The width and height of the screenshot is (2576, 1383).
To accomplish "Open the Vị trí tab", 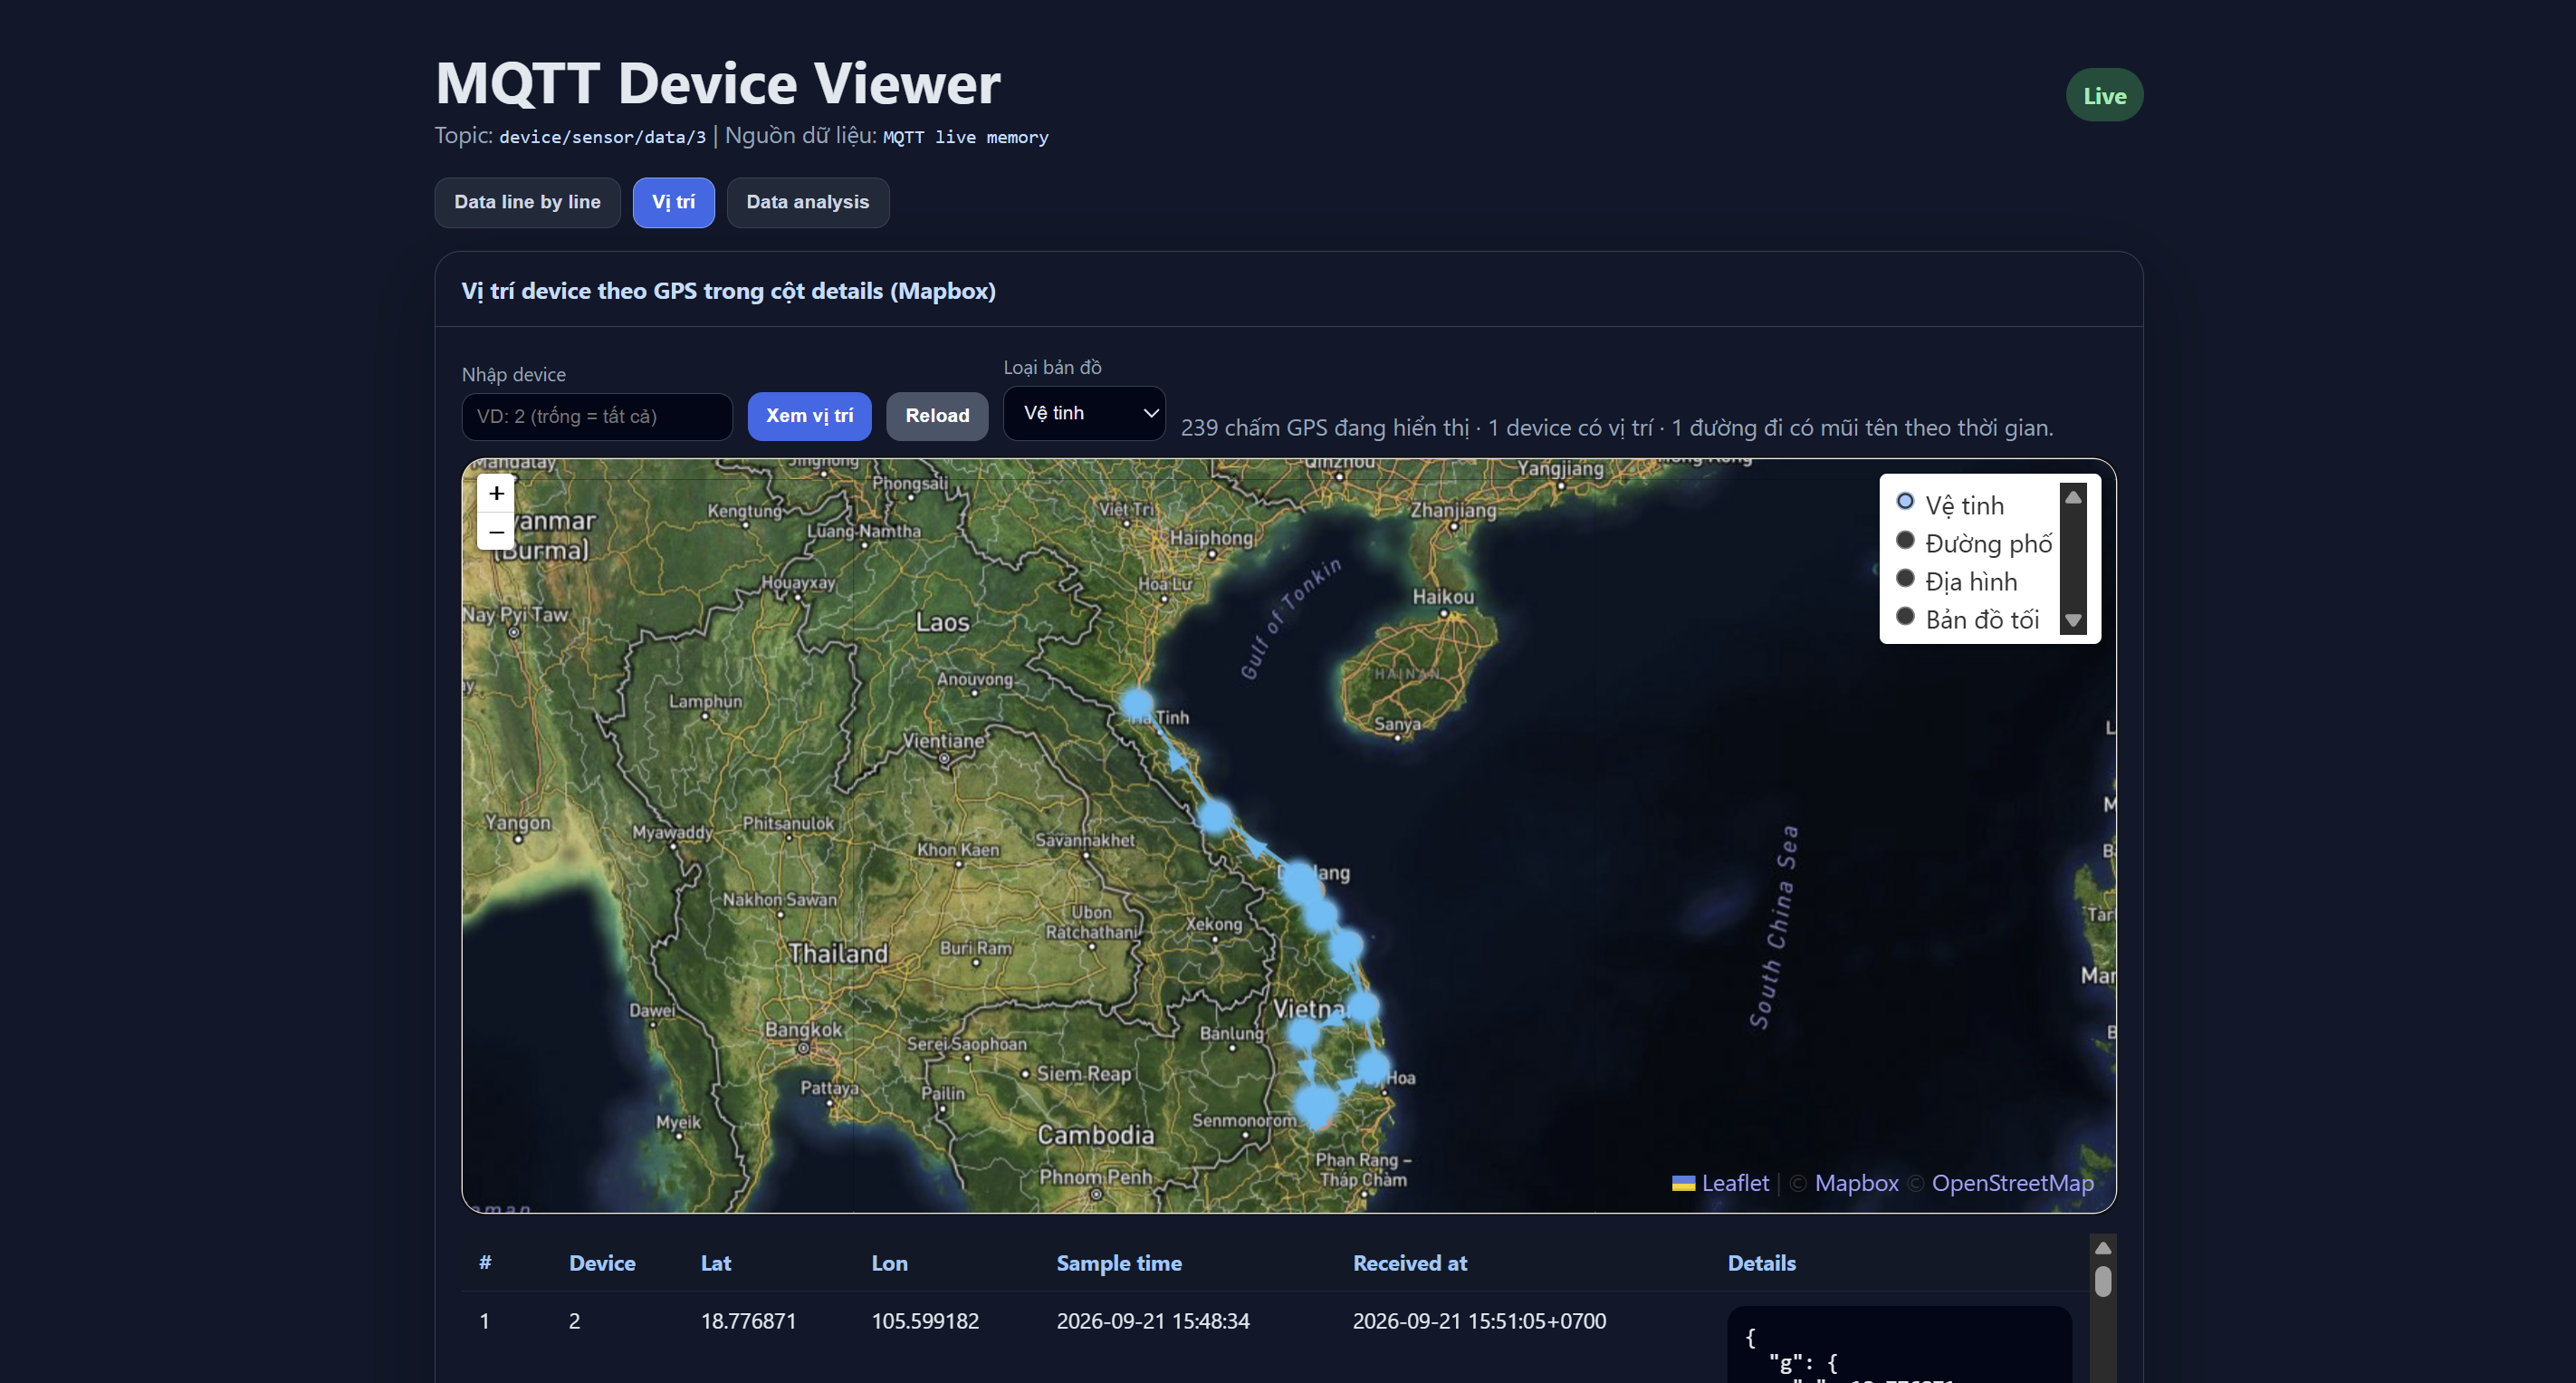I will coord(673,202).
